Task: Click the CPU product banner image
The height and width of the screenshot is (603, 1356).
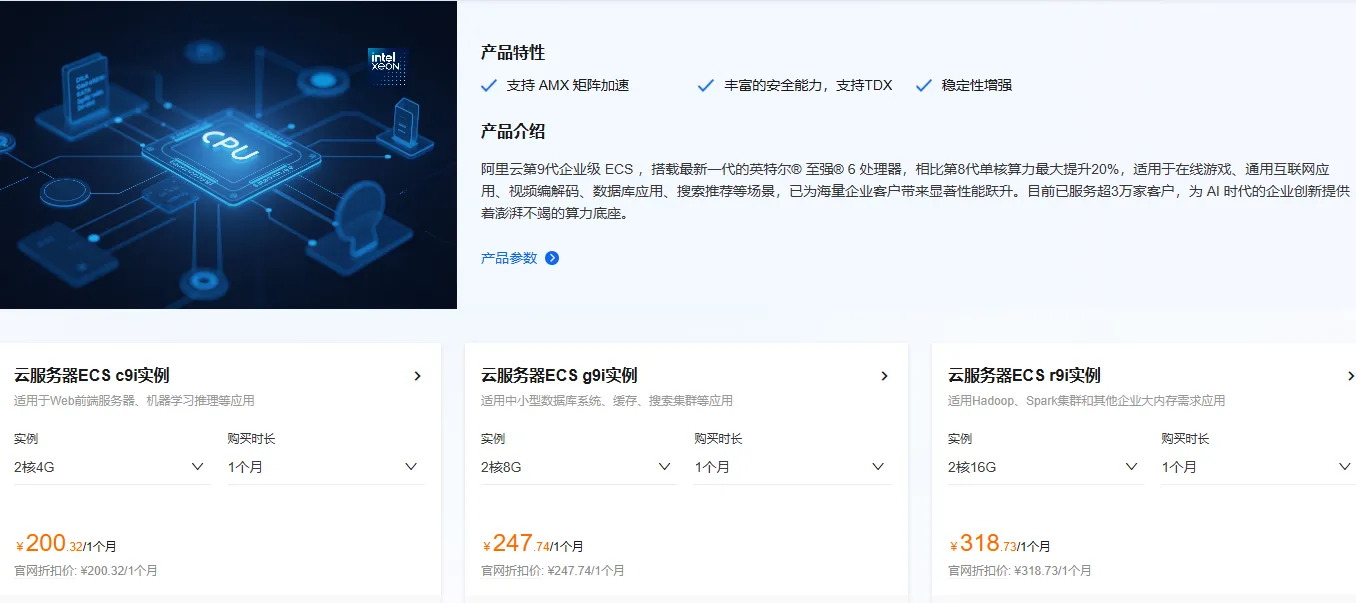Action: tap(228, 154)
